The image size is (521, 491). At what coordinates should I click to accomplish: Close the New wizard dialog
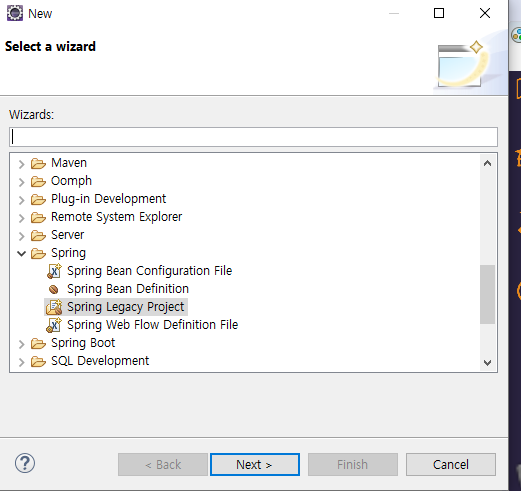[485, 13]
